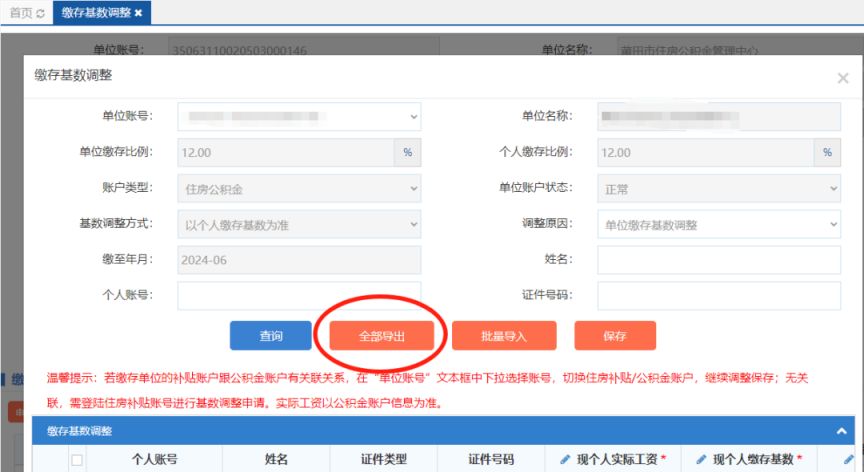The width and height of the screenshot is (864, 472).
Task: Click the 批量导入 button
Action: 503,336
